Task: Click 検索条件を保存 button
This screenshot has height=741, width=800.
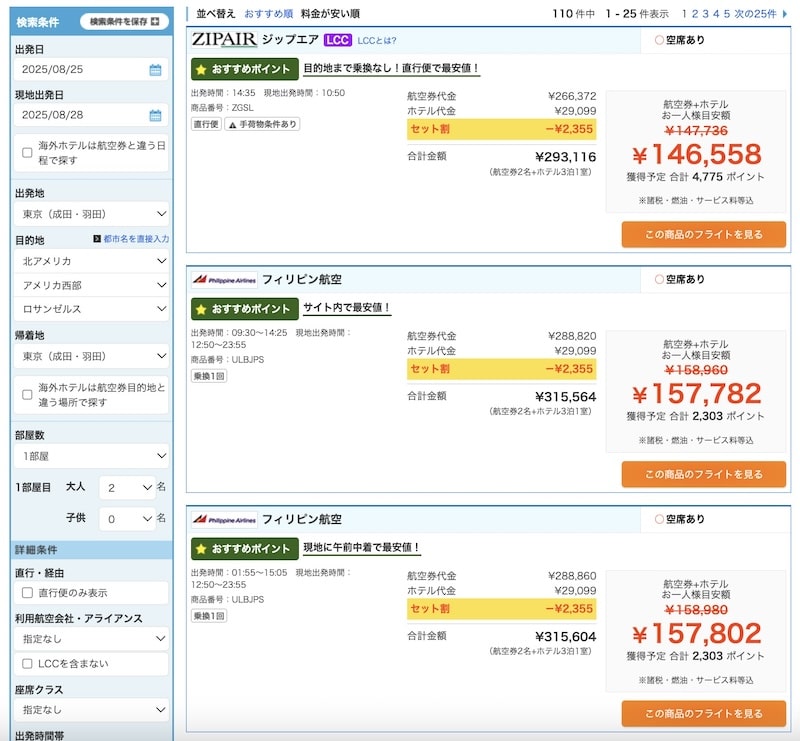Action: [124, 21]
